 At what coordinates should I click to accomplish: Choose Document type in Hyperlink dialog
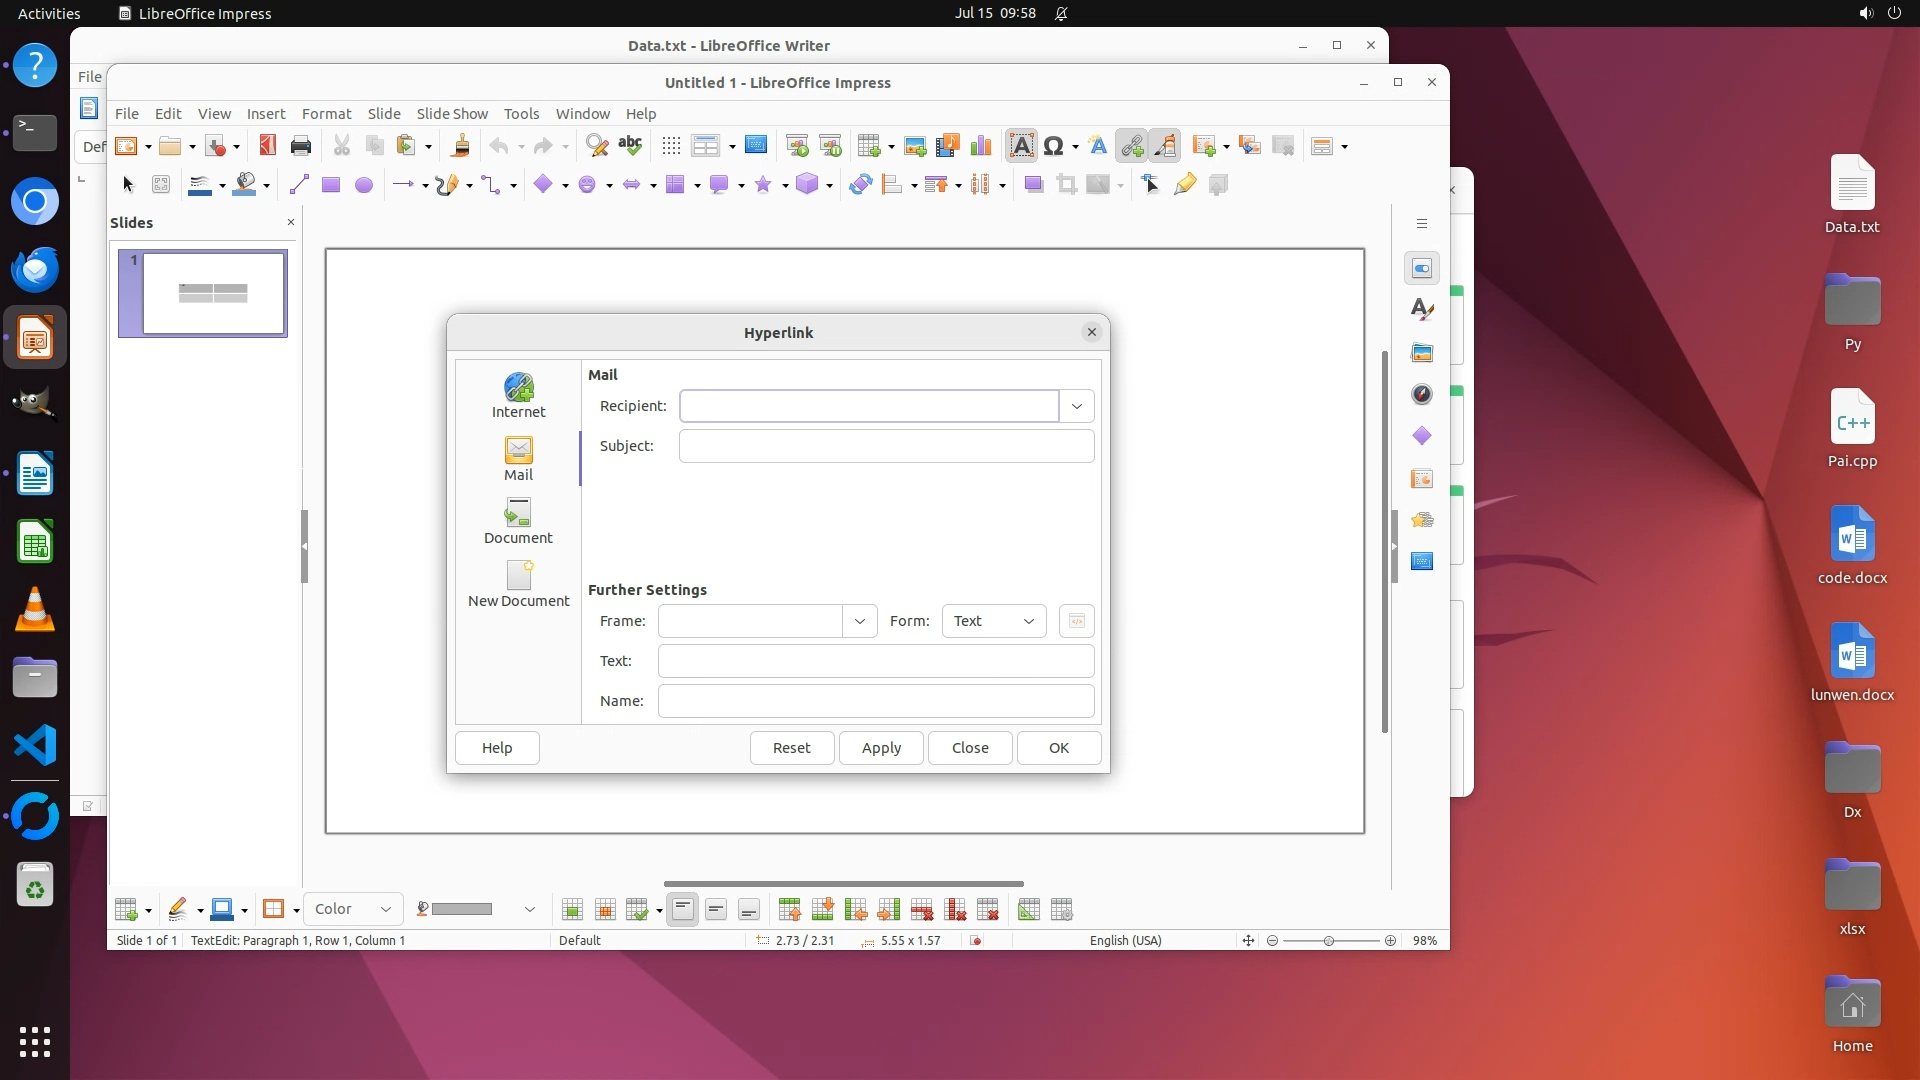(x=518, y=521)
